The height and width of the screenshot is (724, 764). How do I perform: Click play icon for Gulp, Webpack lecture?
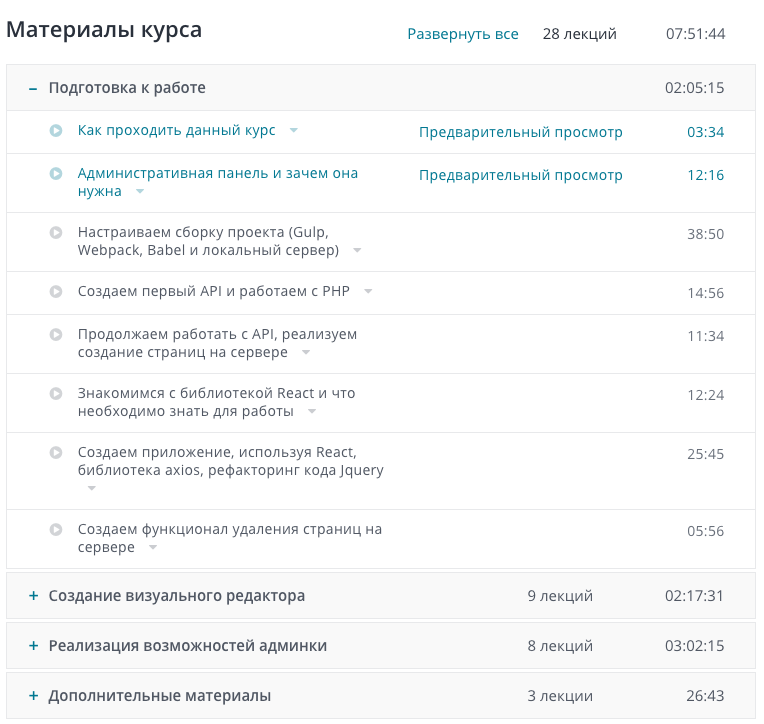[x=57, y=232]
